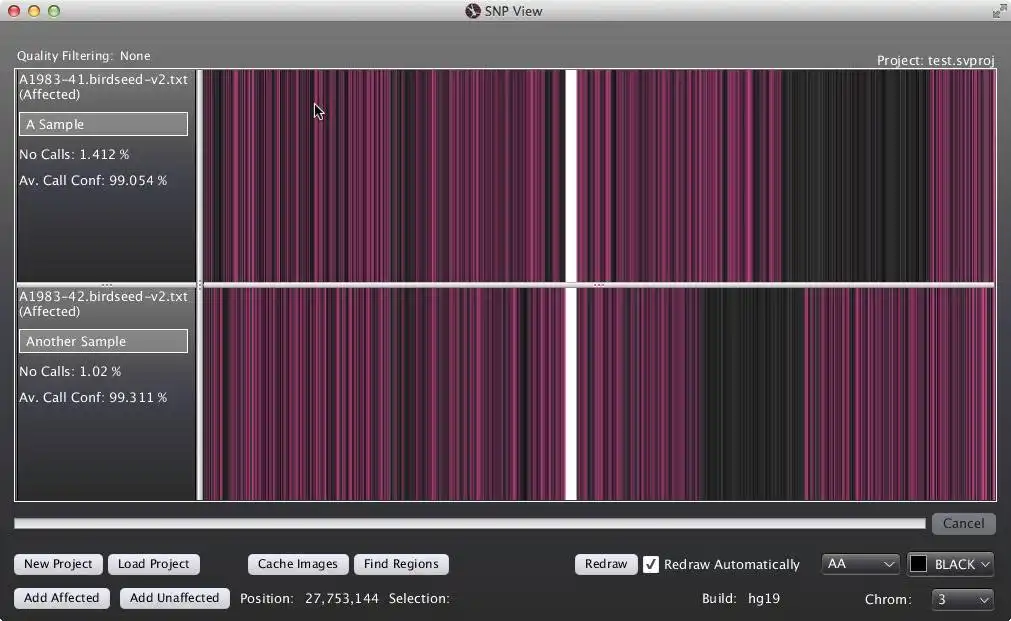Click the SNP View title icon
Viewport: 1011px width, 621px height.
pyautogui.click(x=473, y=11)
